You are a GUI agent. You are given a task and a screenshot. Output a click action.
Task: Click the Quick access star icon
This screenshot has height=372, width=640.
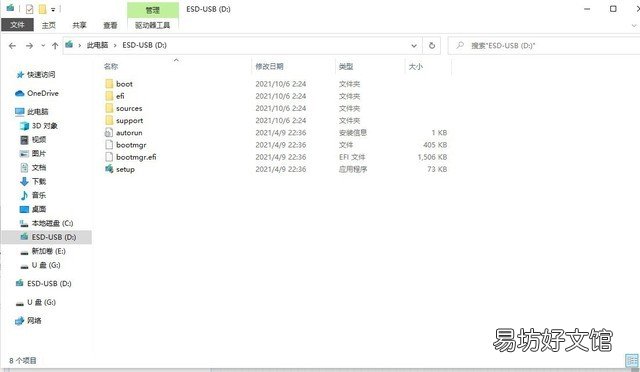(20, 75)
